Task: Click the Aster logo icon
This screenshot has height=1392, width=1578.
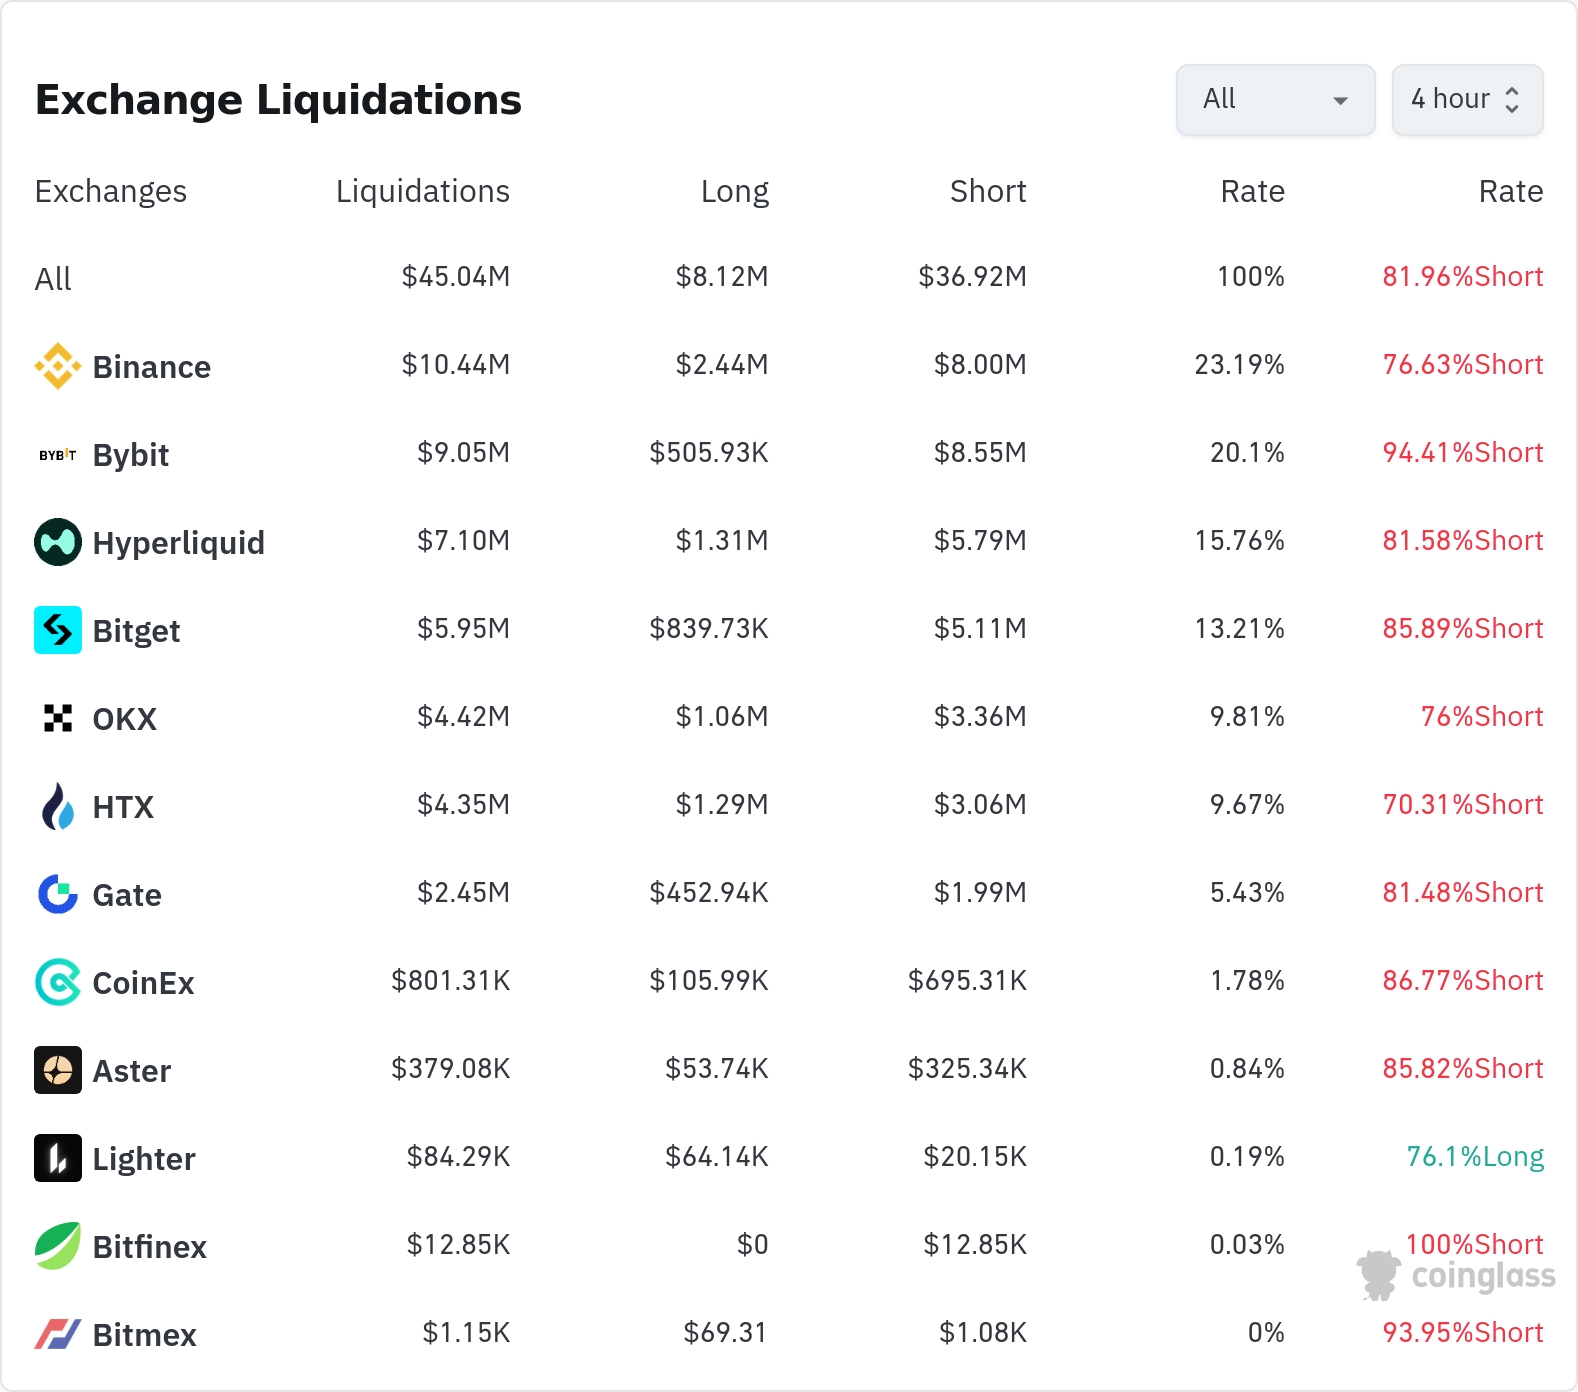Action: [58, 1071]
